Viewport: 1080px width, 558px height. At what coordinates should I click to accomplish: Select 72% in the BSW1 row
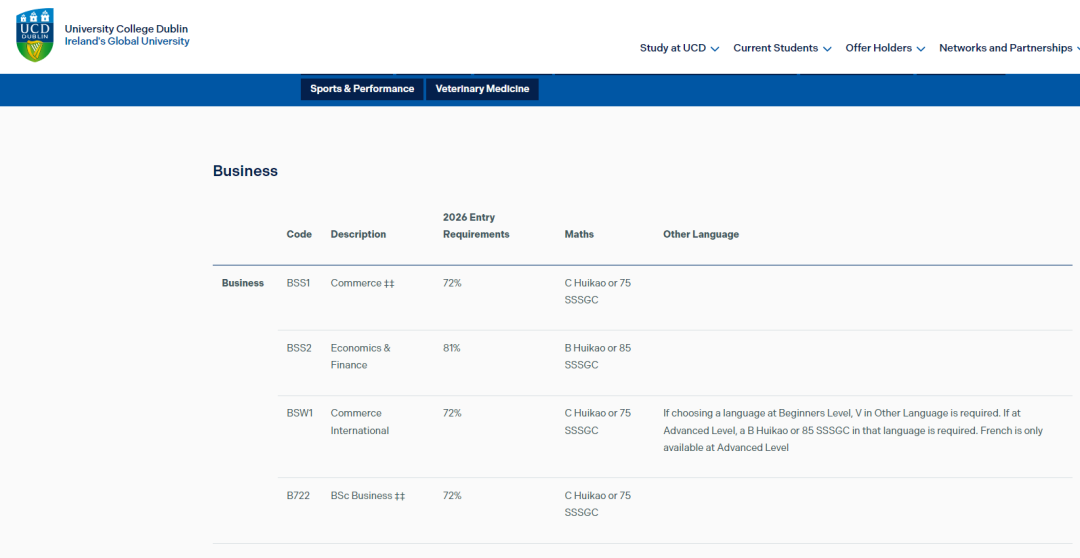pos(452,413)
